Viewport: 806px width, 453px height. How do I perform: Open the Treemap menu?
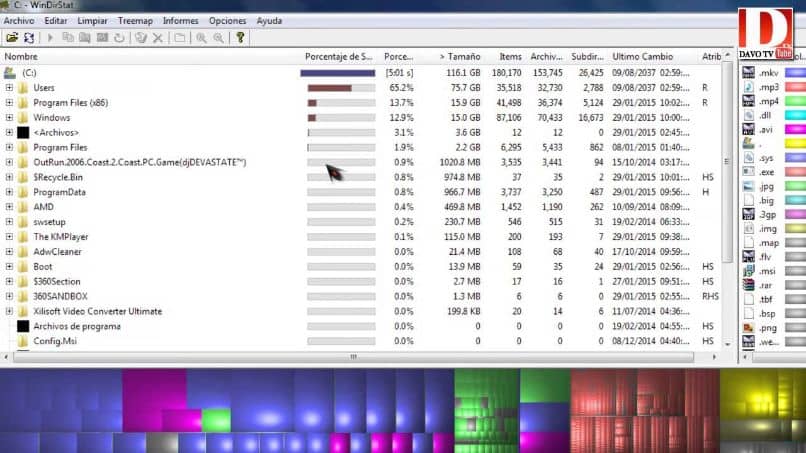(135, 21)
